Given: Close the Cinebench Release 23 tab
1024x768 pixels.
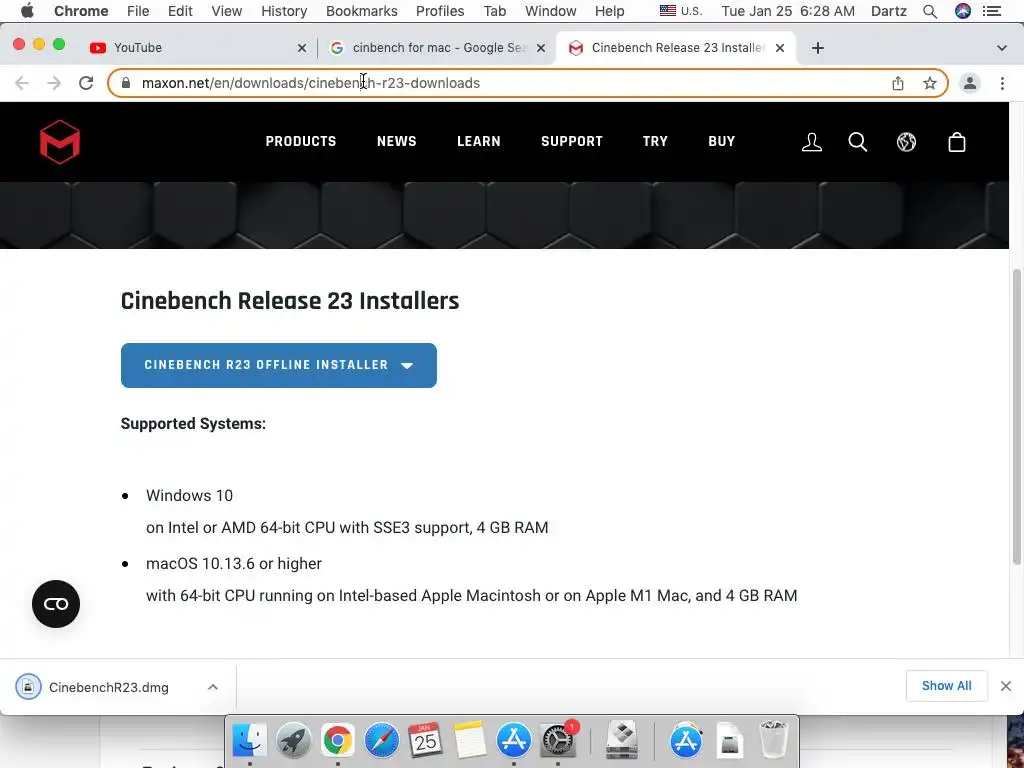Looking at the screenshot, I should (x=780, y=48).
